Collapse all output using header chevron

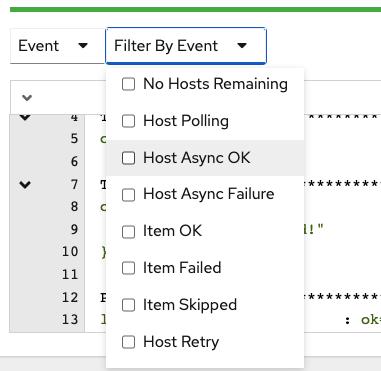point(27,98)
